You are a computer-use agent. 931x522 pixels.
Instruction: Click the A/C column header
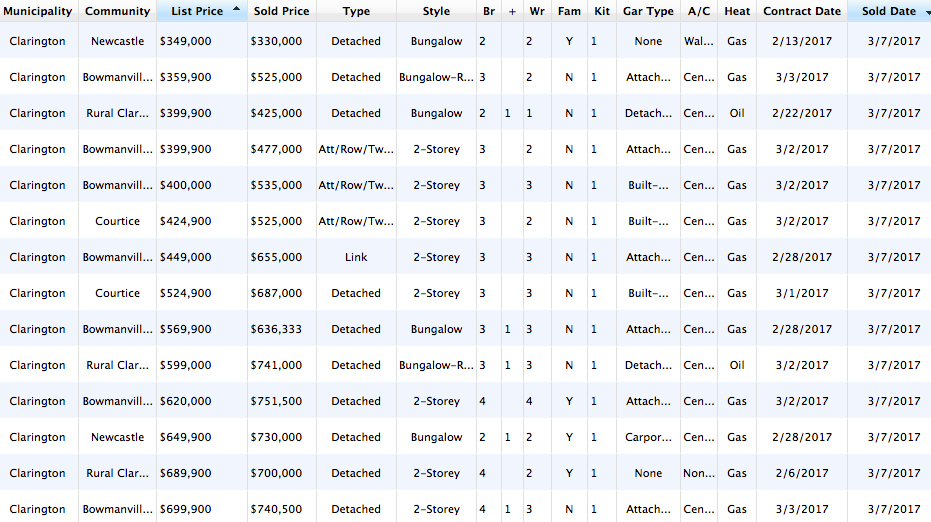(698, 12)
